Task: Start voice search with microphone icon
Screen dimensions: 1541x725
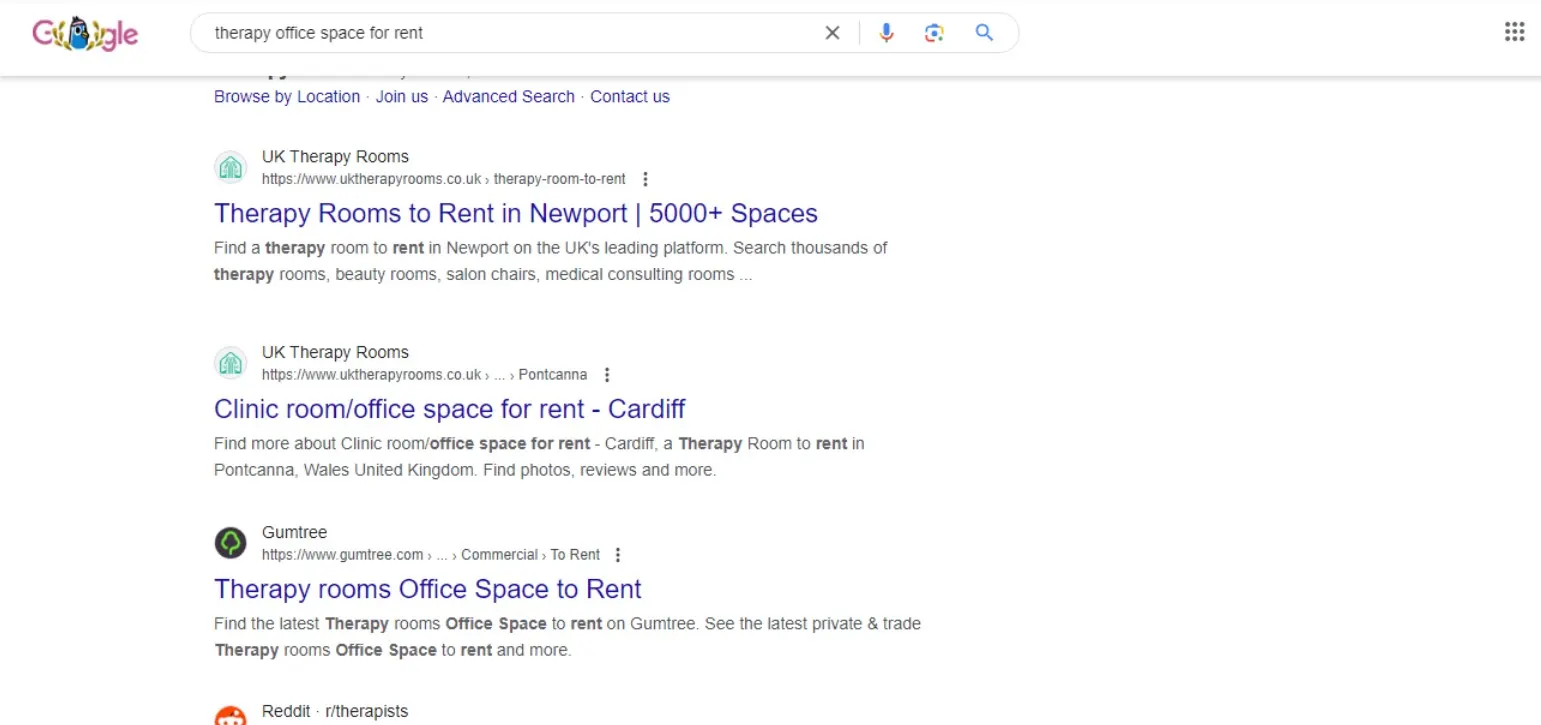Action: (886, 33)
